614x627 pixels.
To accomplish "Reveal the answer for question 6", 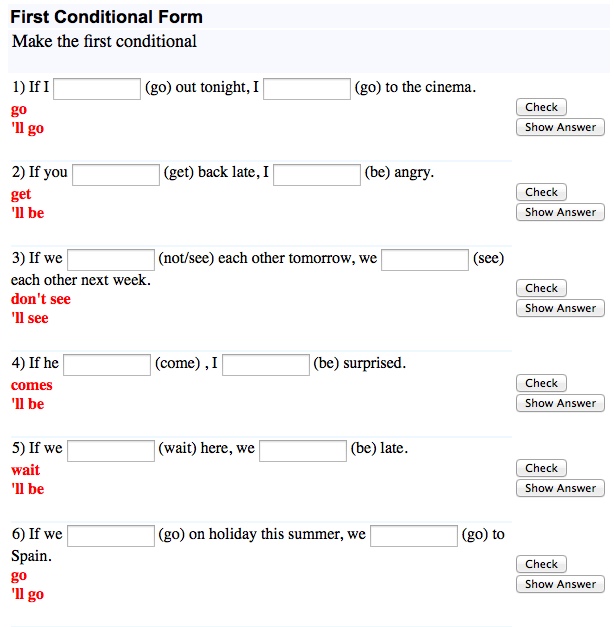I will tap(560, 584).
